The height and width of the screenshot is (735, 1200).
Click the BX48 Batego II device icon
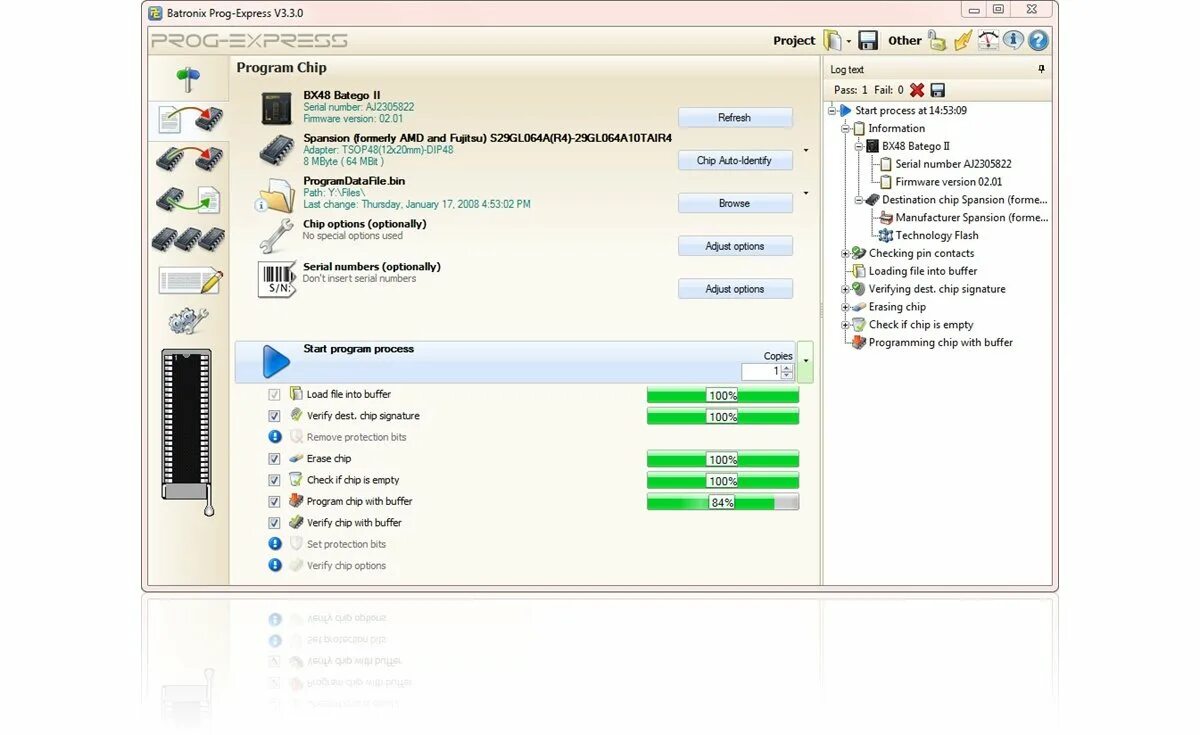(x=276, y=108)
